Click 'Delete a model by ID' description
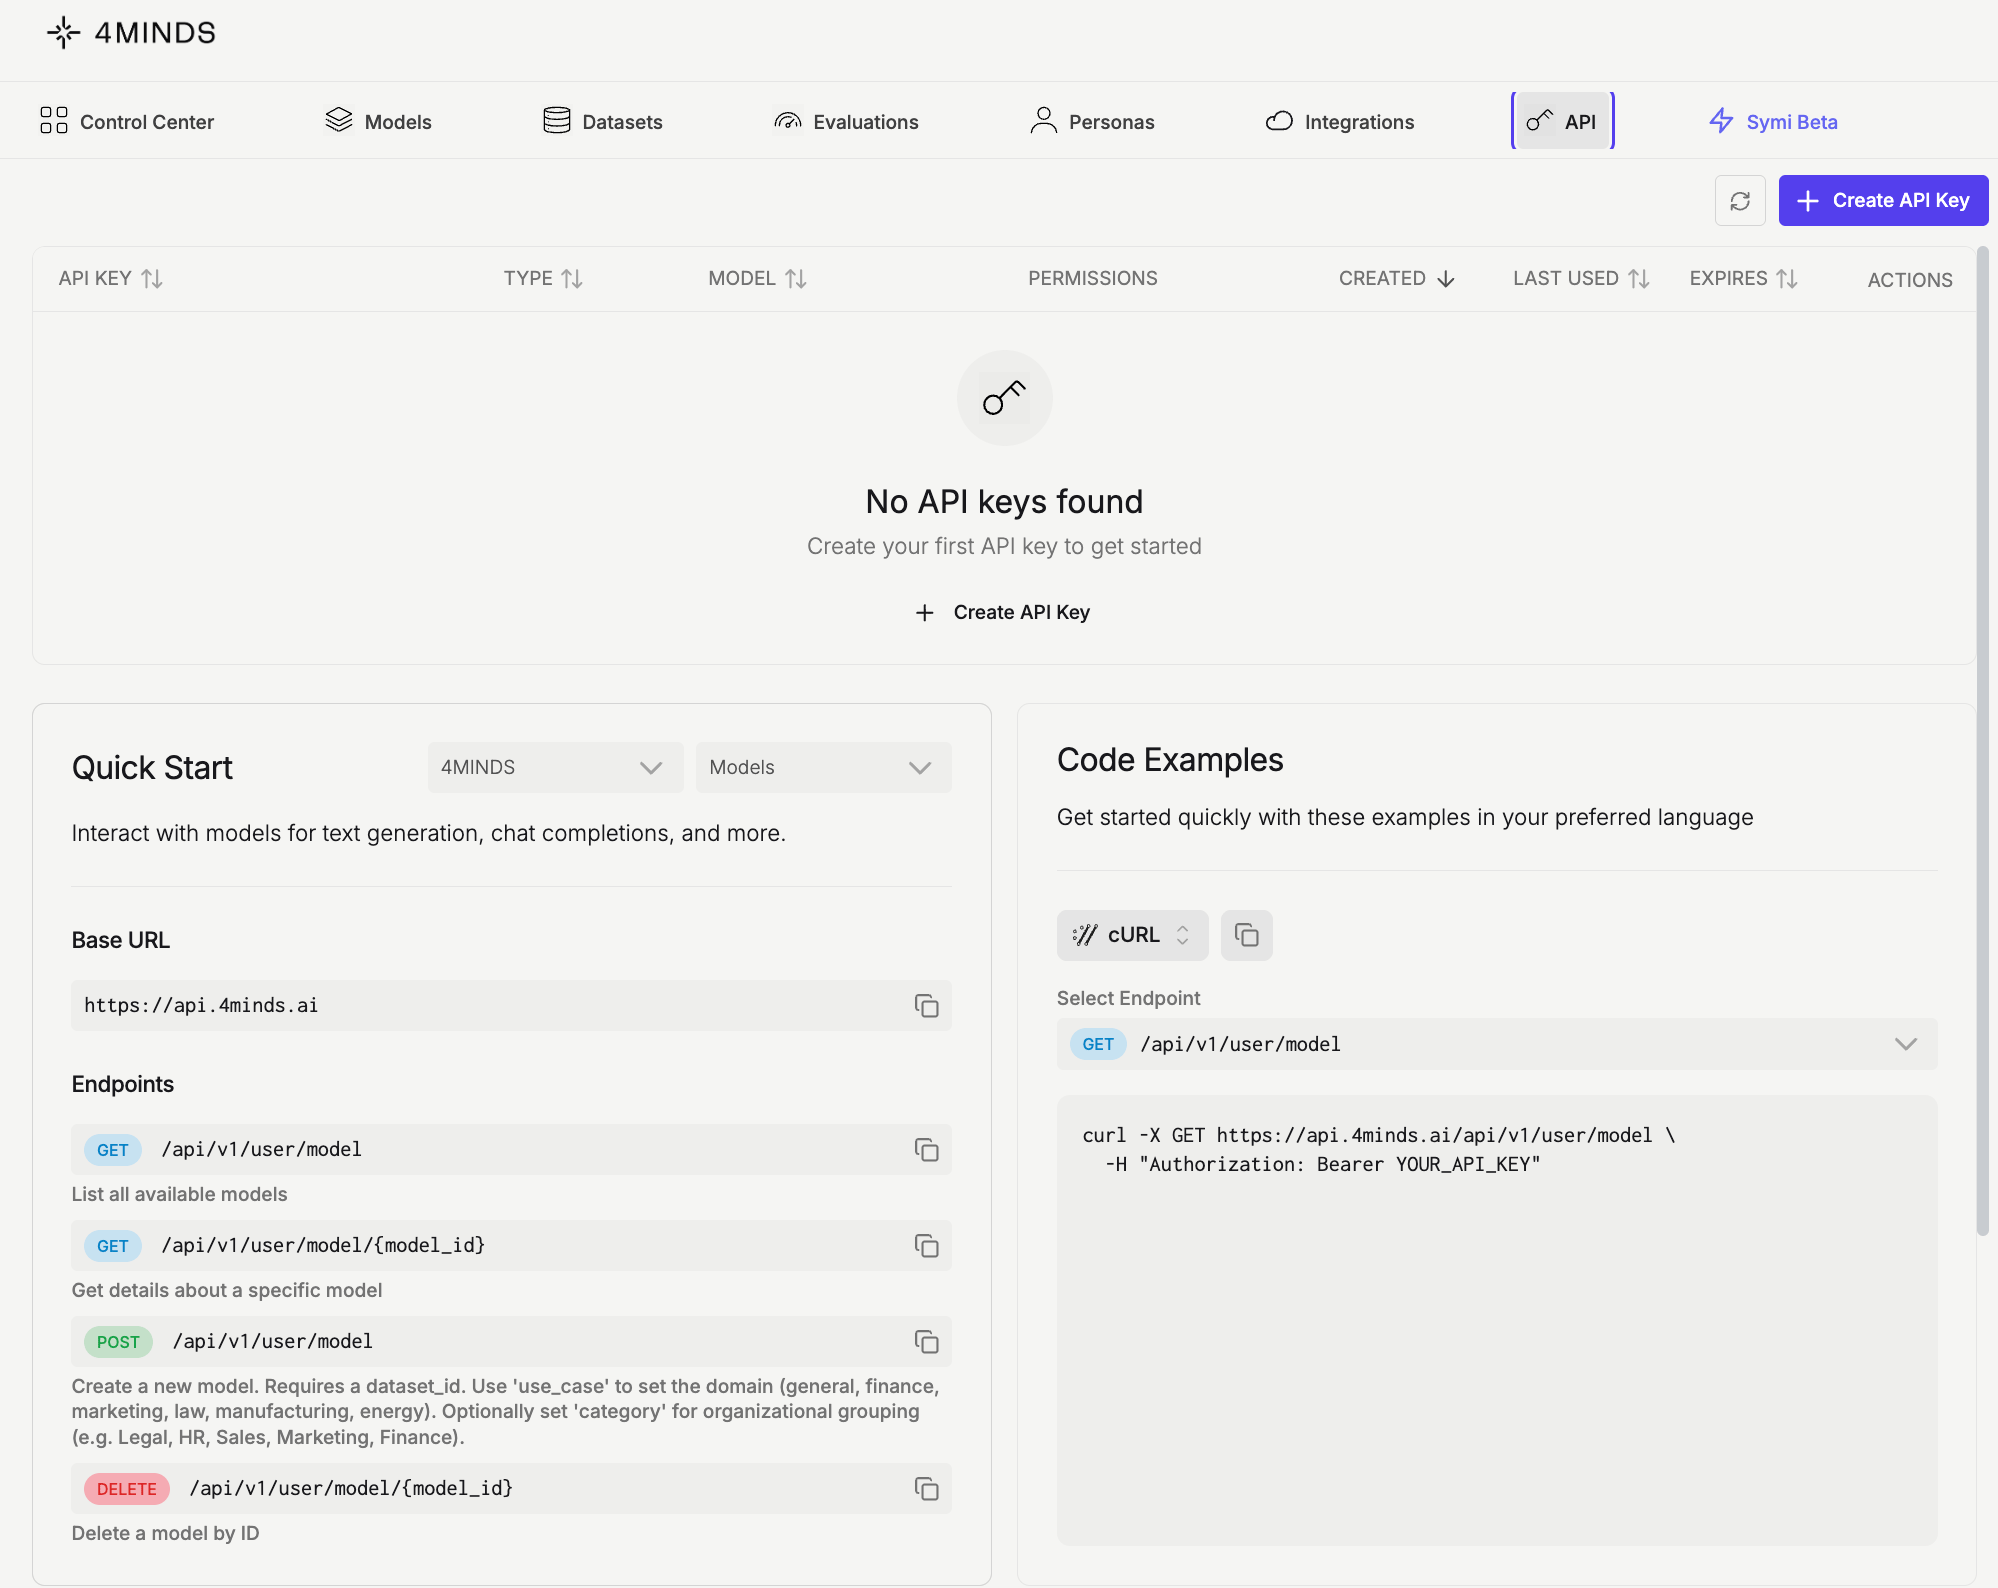Viewport: 1998px width, 1588px height. coord(165,1533)
